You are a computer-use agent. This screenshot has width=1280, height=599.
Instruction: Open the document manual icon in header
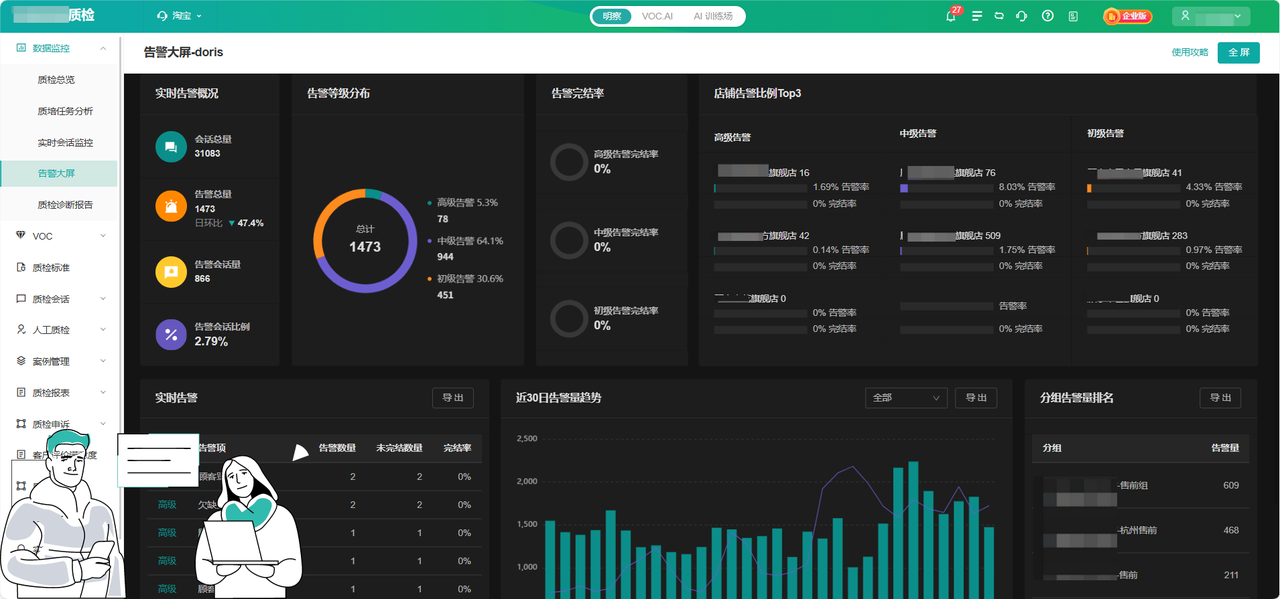[x=1073, y=16]
